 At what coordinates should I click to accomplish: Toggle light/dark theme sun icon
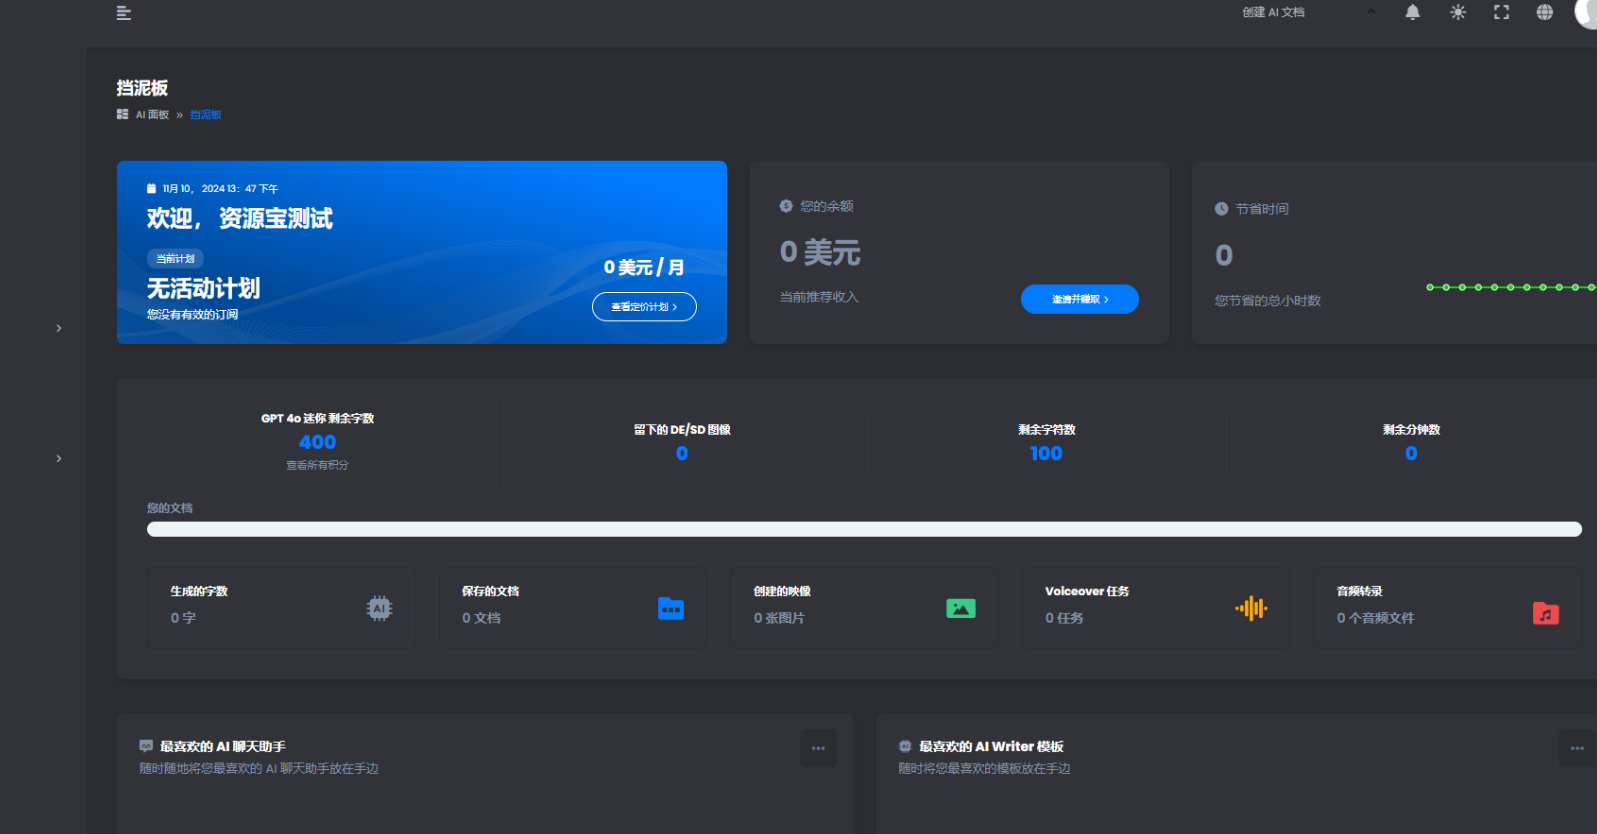(x=1458, y=13)
